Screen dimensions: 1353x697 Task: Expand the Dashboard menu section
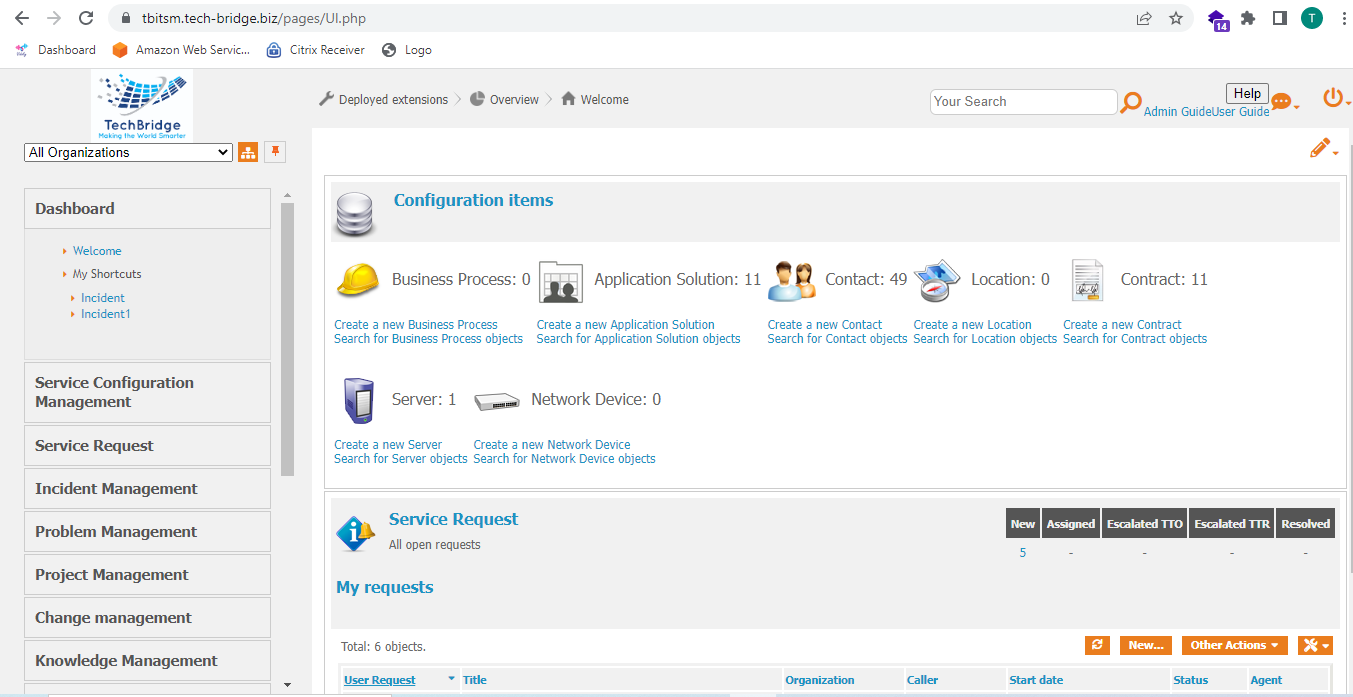point(147,208)
